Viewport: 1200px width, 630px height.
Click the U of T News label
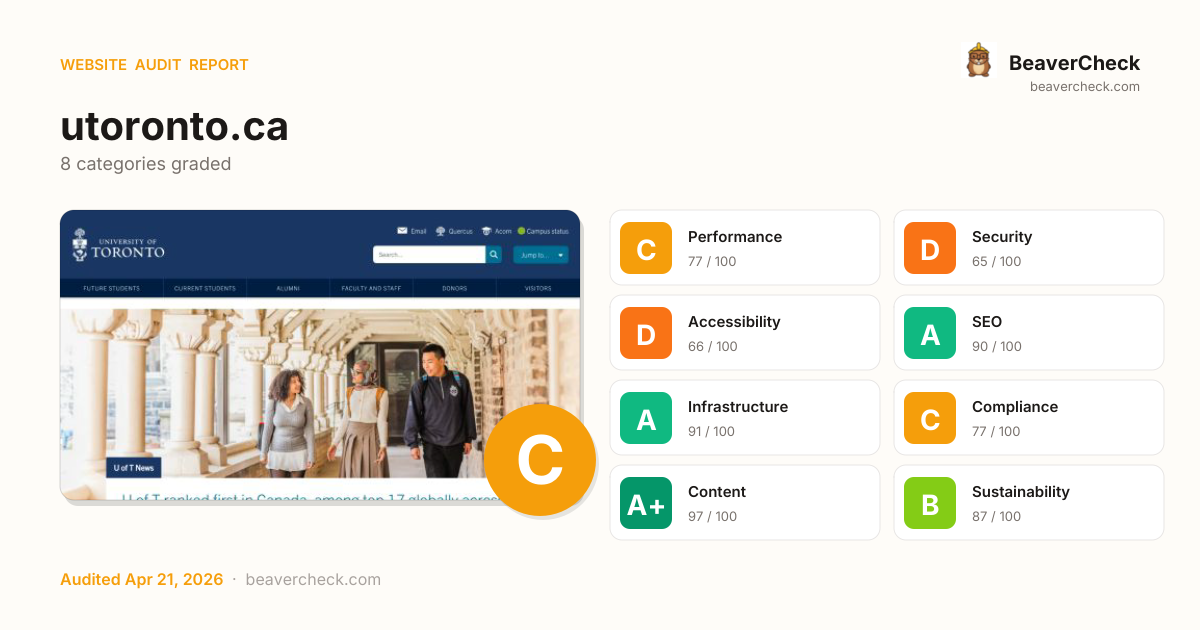(x=133, y=467)
